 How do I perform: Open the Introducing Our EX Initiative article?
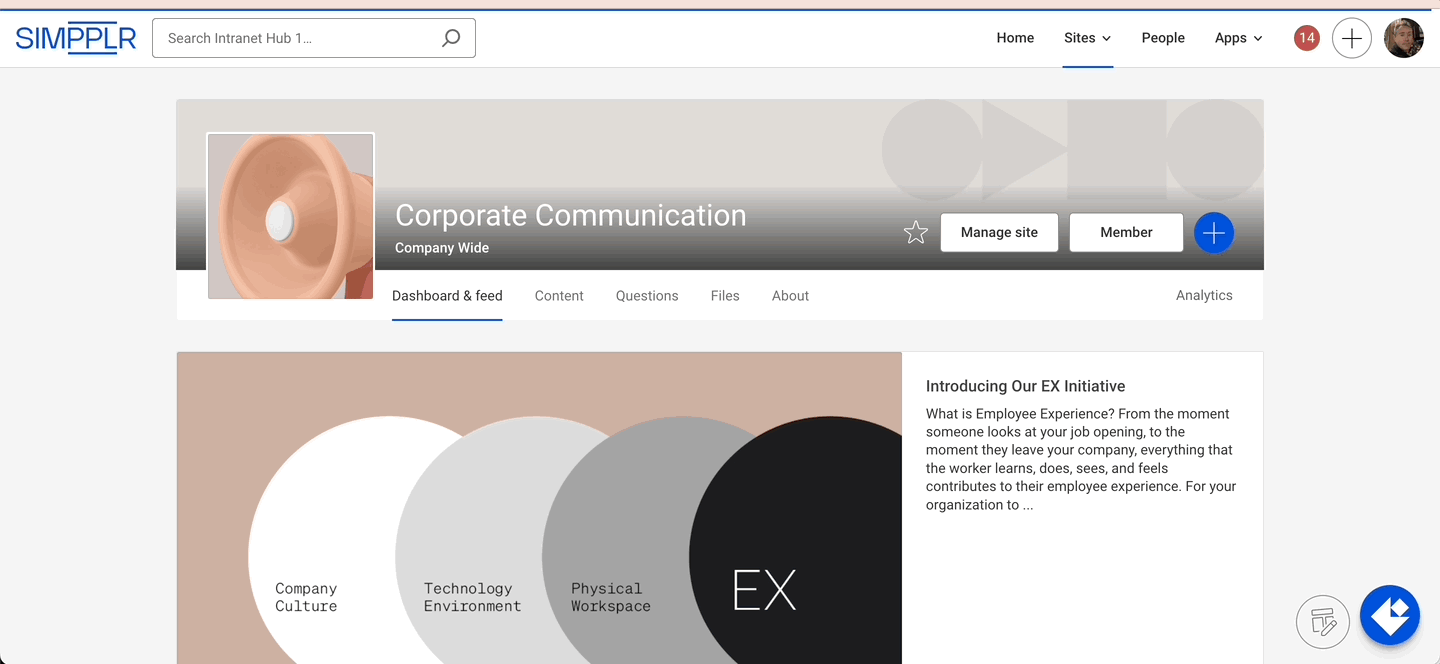point(1025,385)
